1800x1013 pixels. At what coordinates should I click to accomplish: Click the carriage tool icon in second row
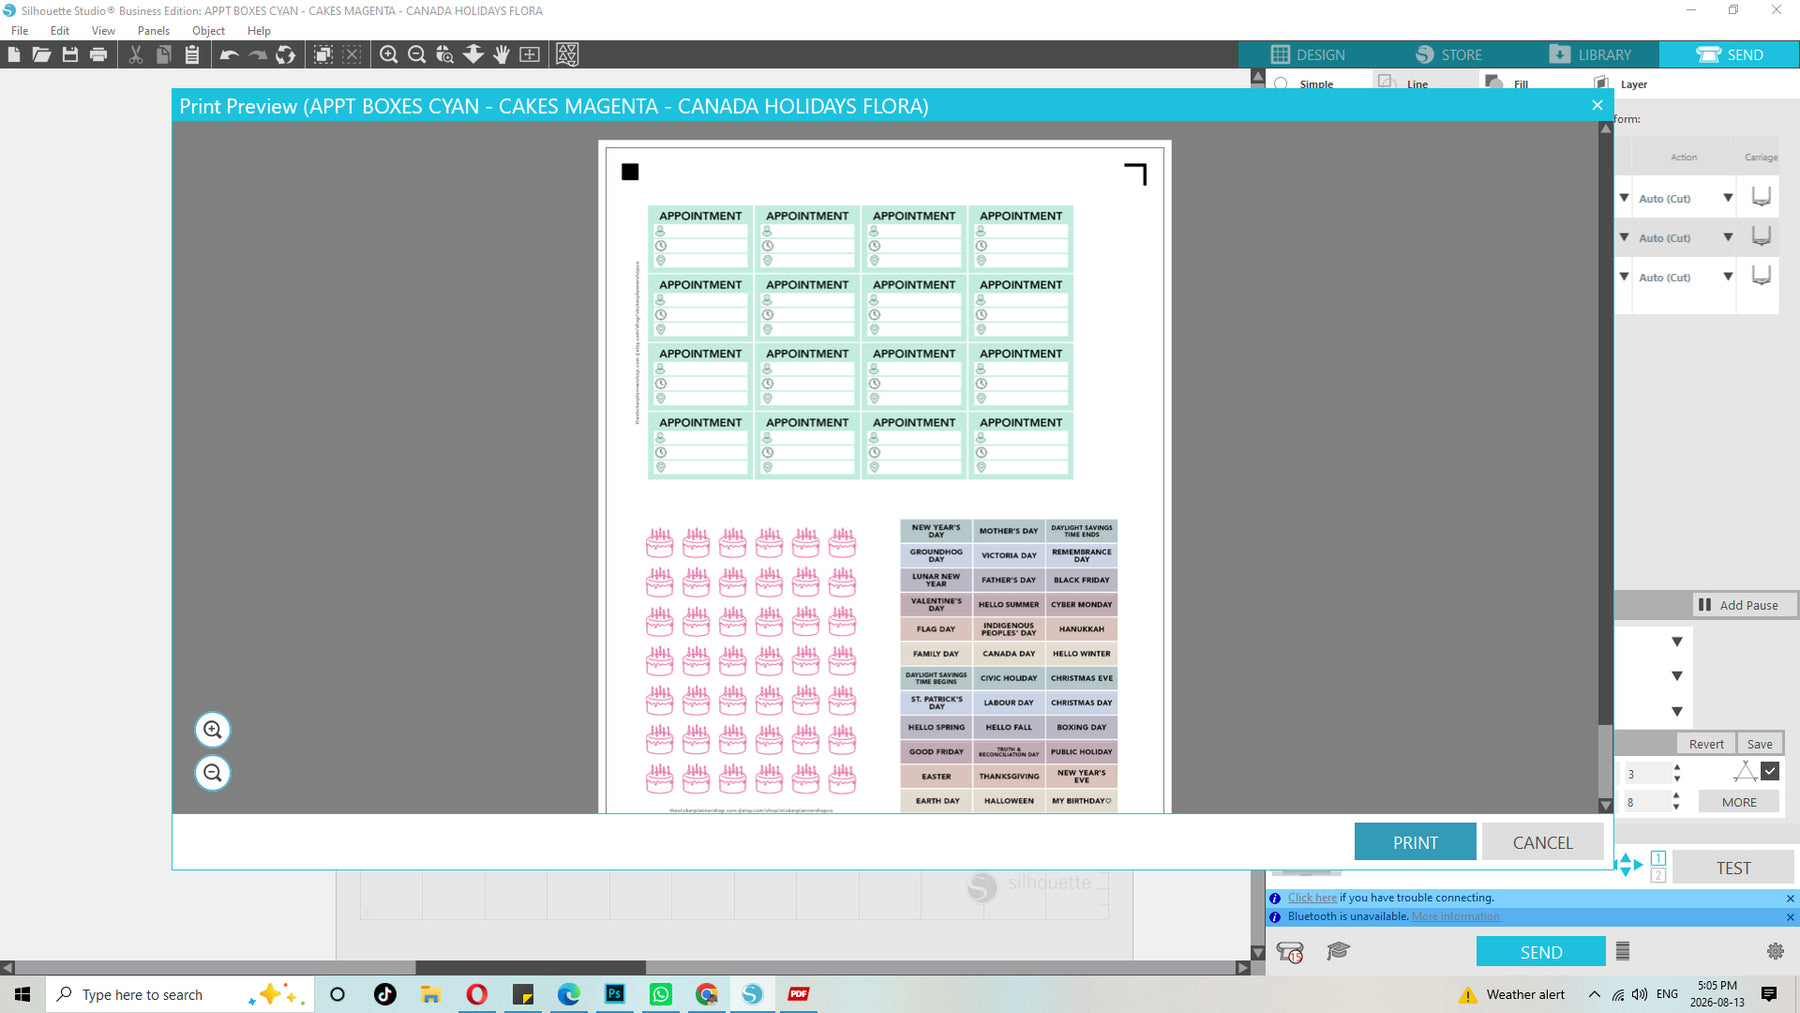point(1761,237)
